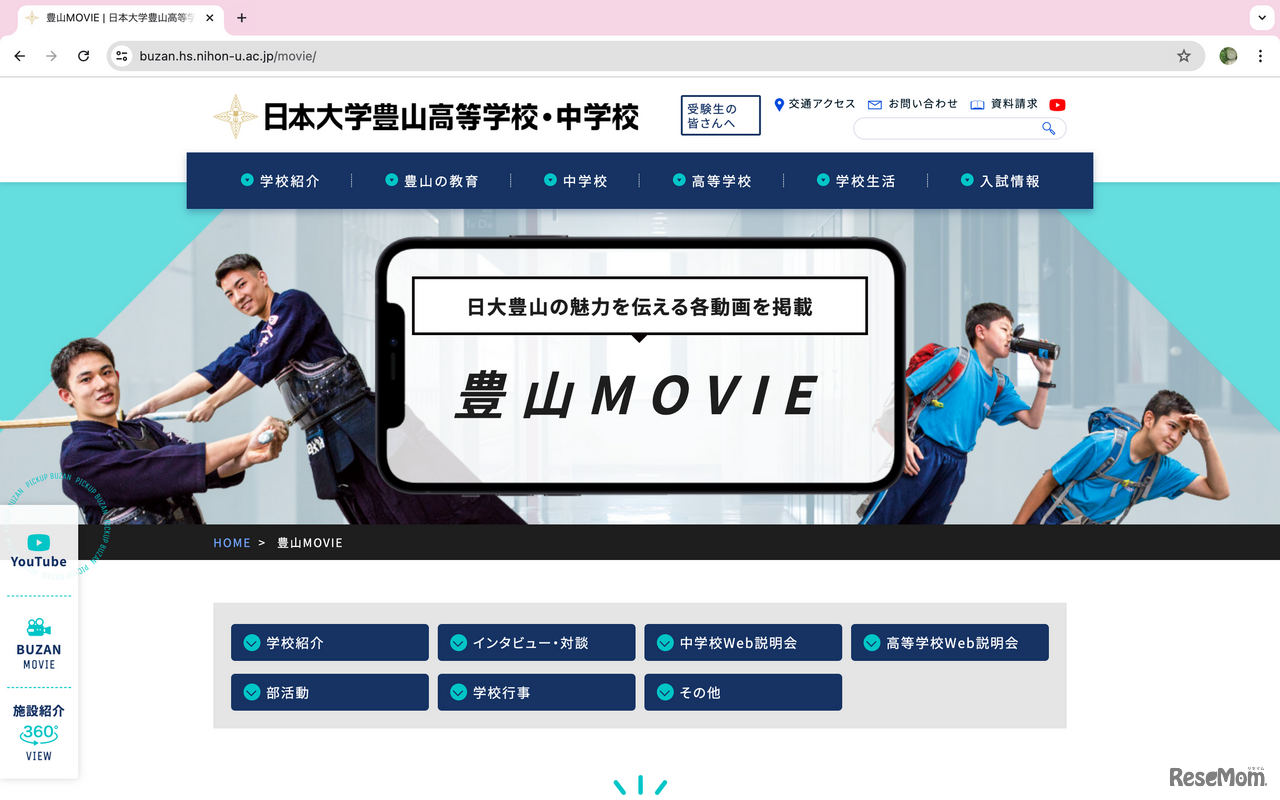Jump to 部活動 movie category
1280x800 pixels.
click(330, 692)
